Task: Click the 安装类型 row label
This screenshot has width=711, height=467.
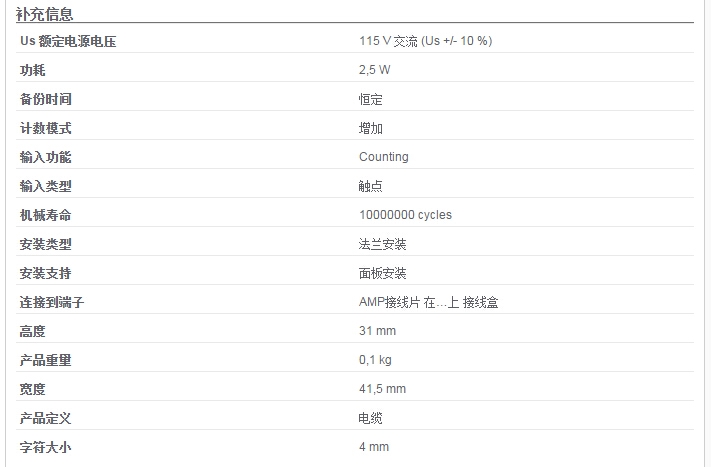Action: coord(46,244)
